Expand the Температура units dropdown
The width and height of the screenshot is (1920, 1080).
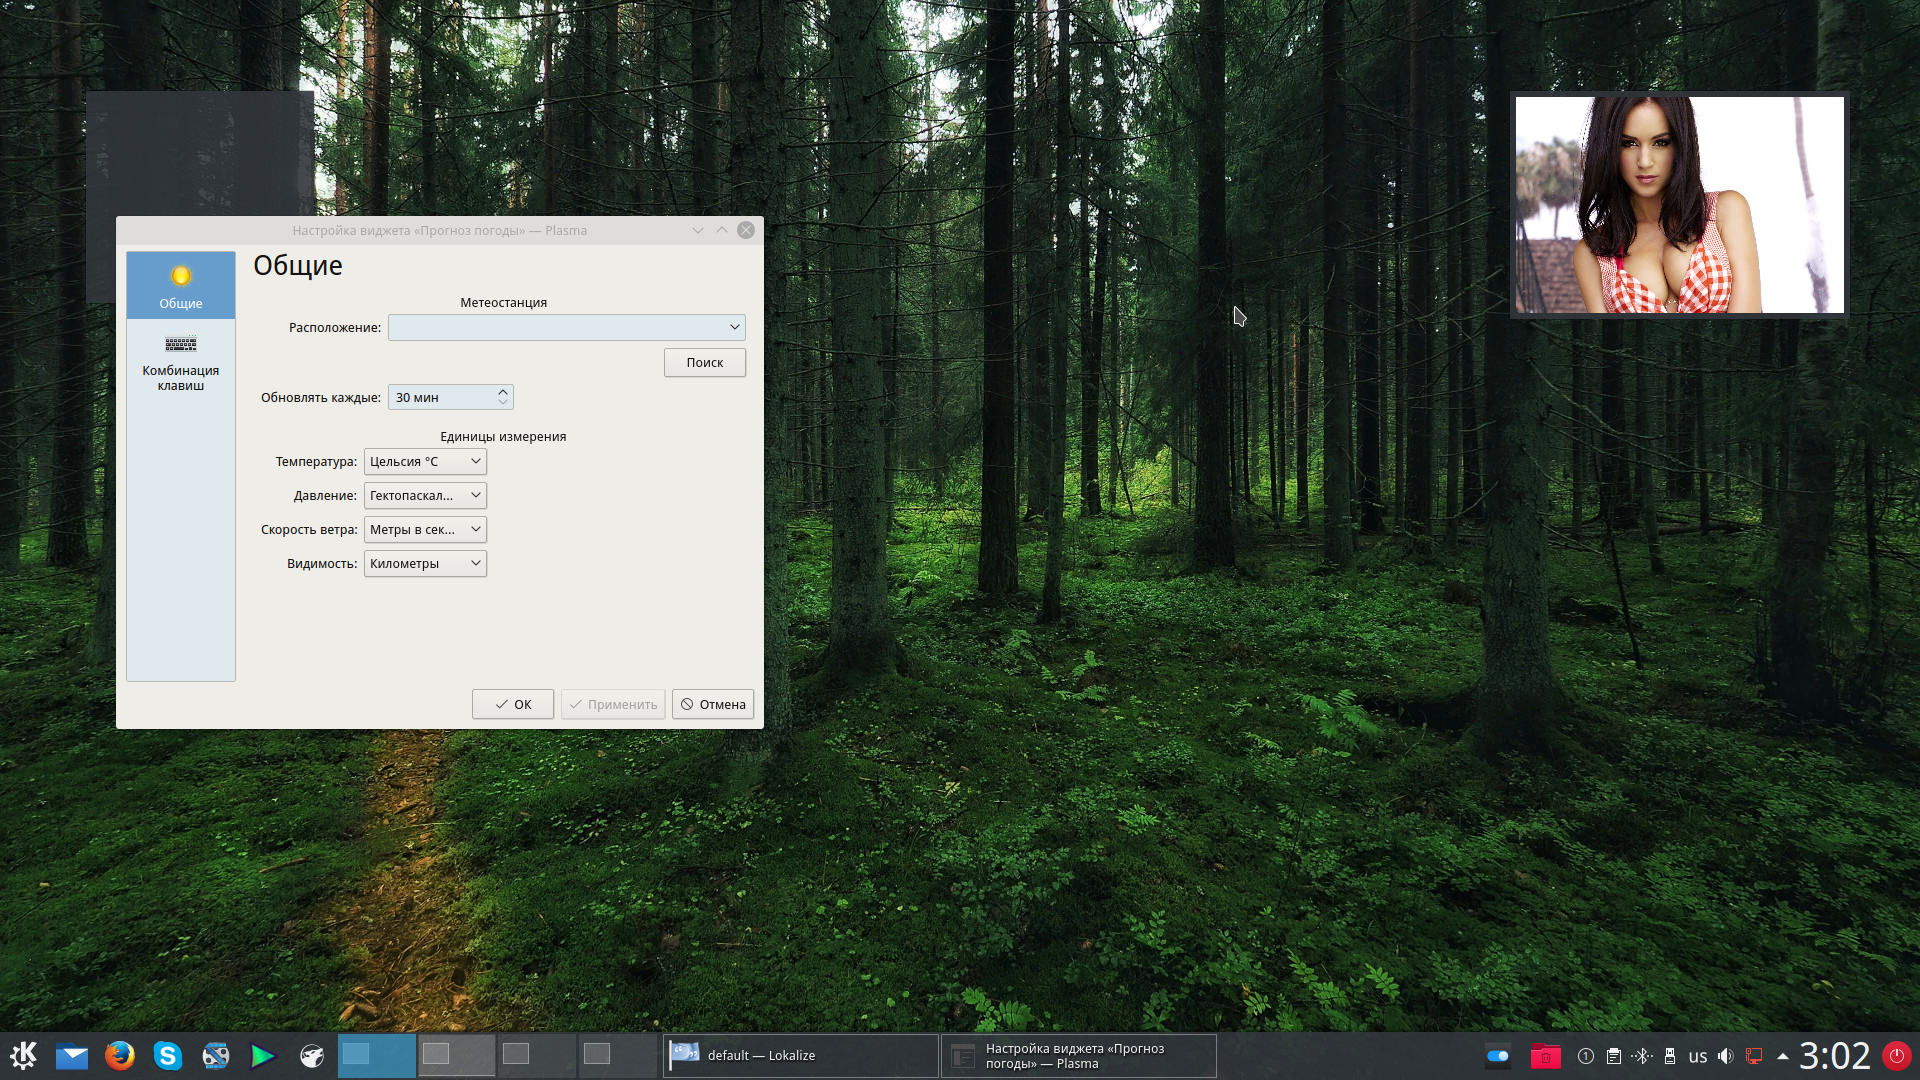[425, 461]
